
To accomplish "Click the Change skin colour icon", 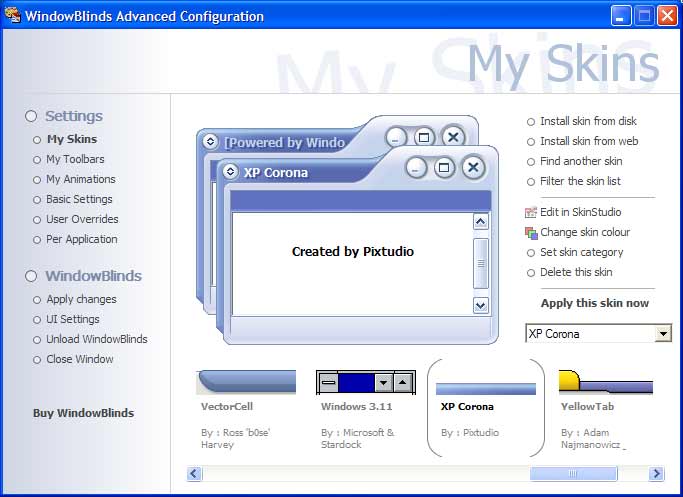I will coord(531,233).
